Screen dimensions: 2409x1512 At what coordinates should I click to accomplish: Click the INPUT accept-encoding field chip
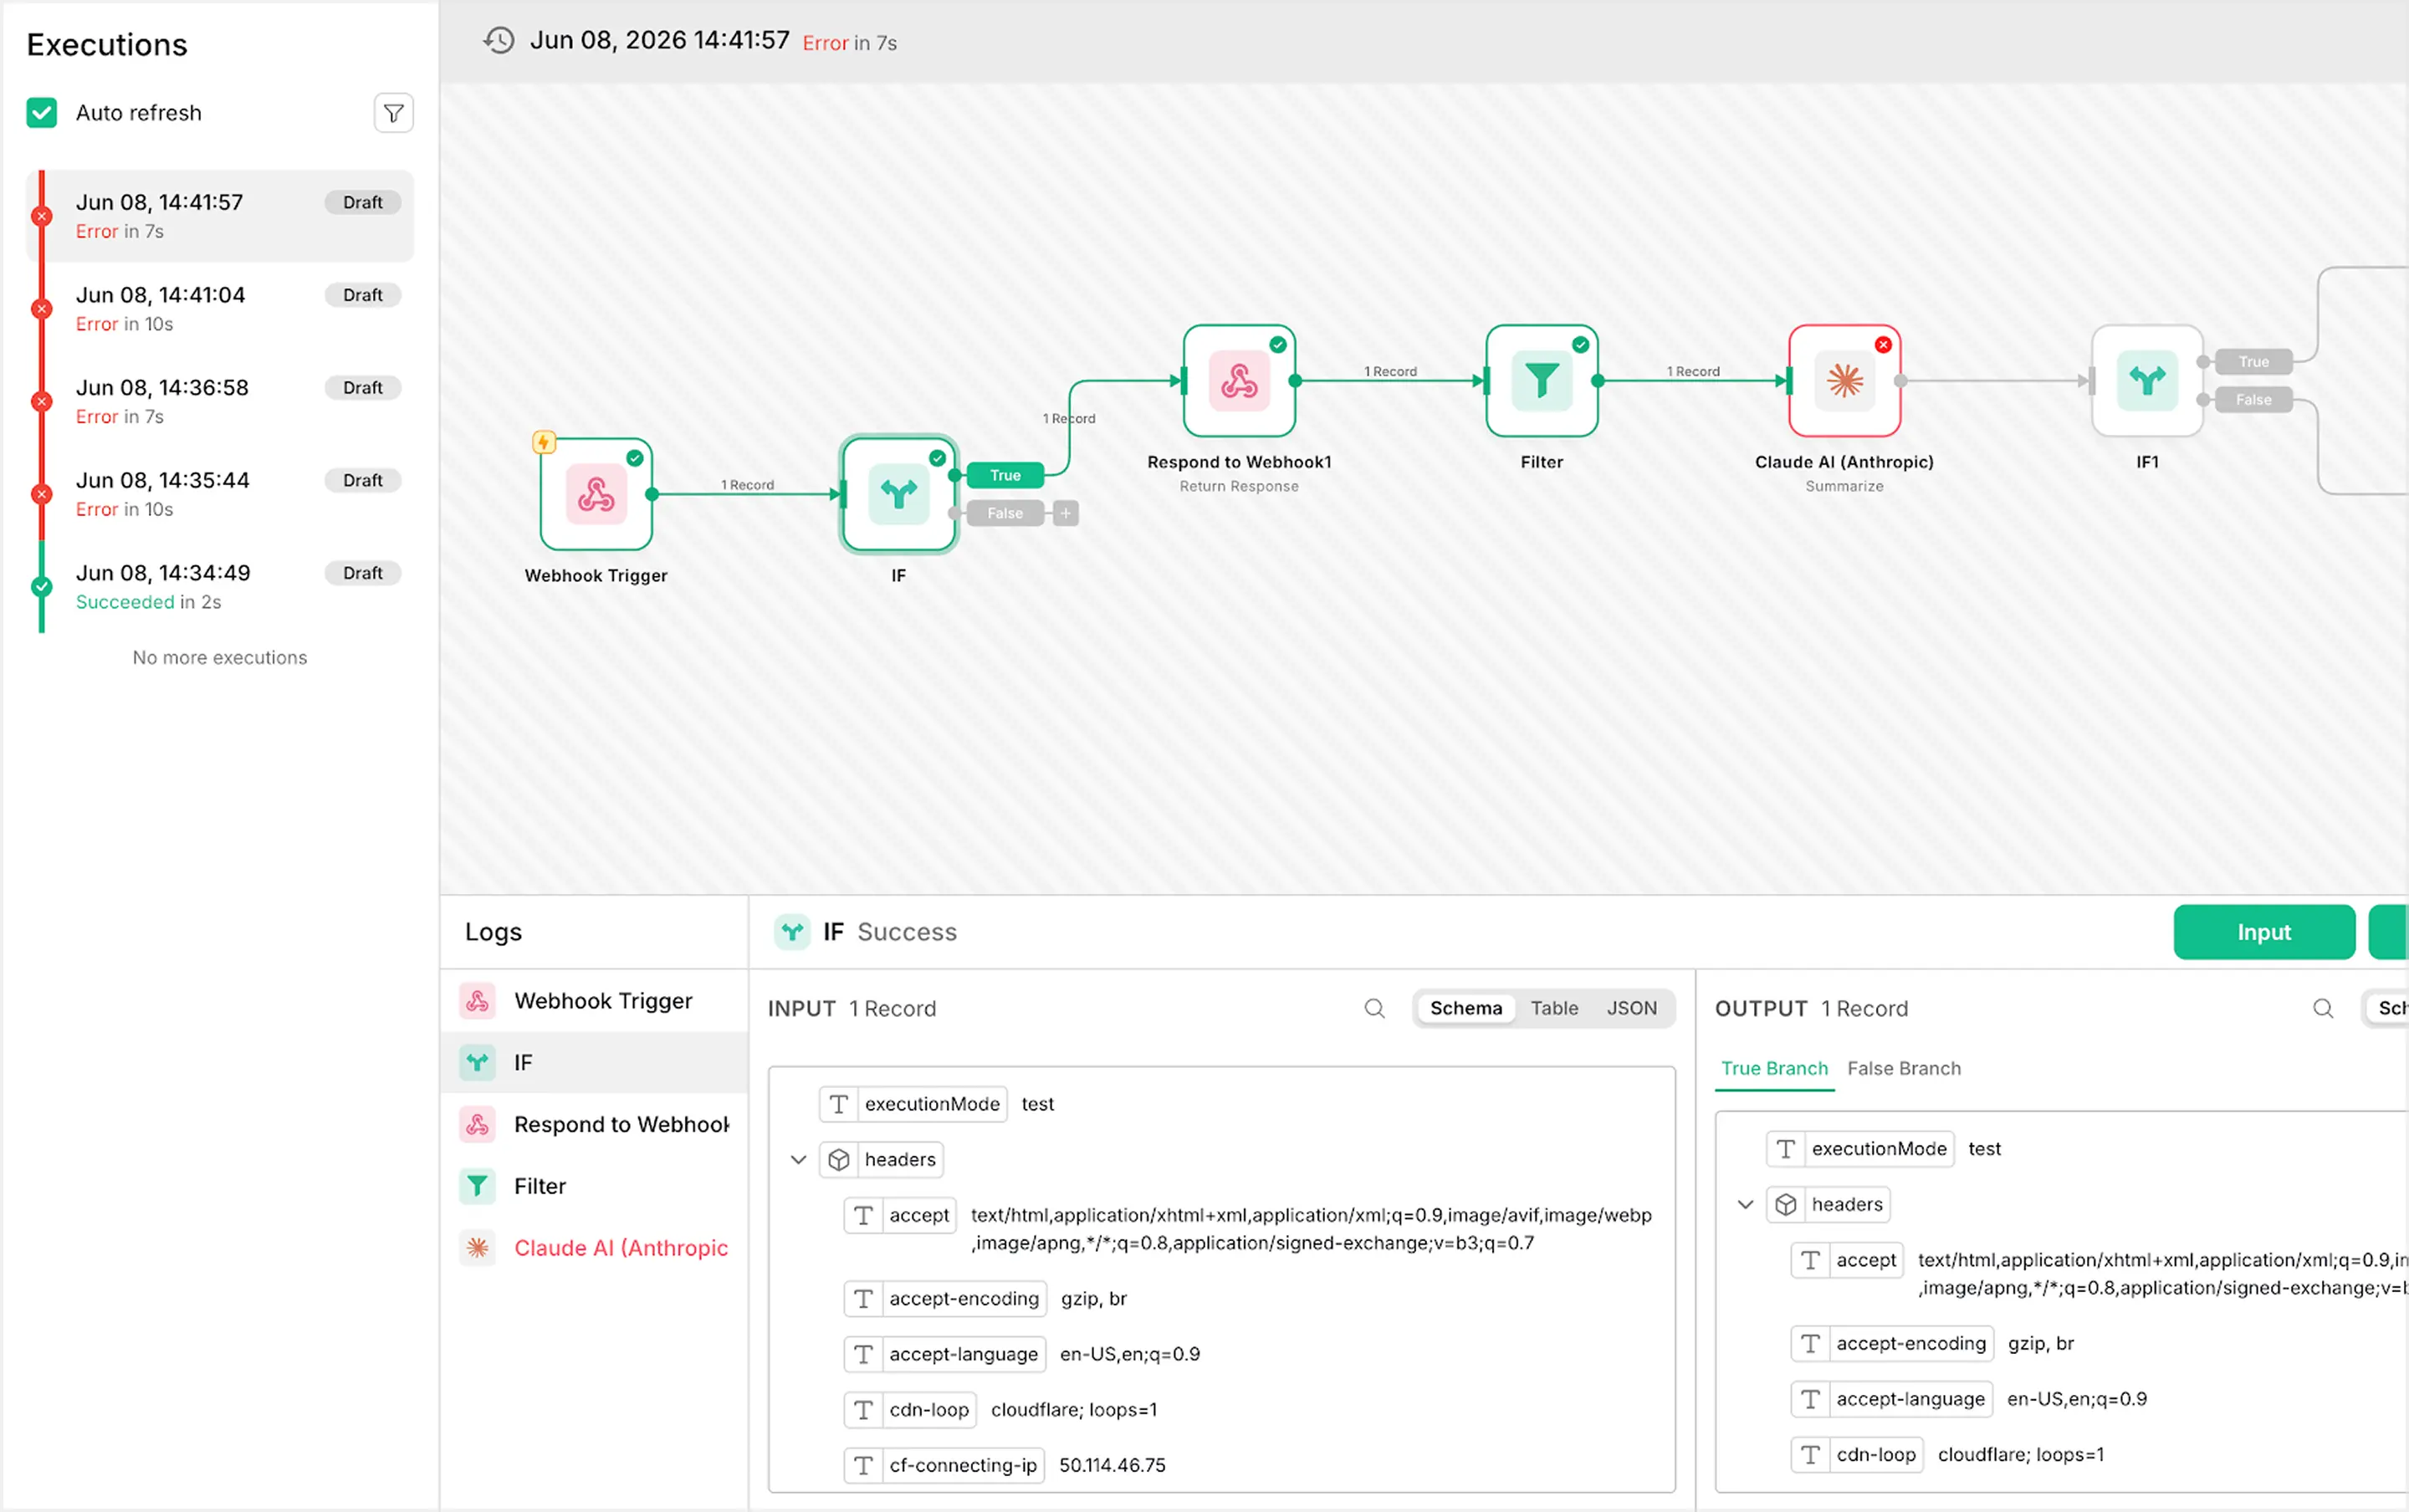point(945,1299)
